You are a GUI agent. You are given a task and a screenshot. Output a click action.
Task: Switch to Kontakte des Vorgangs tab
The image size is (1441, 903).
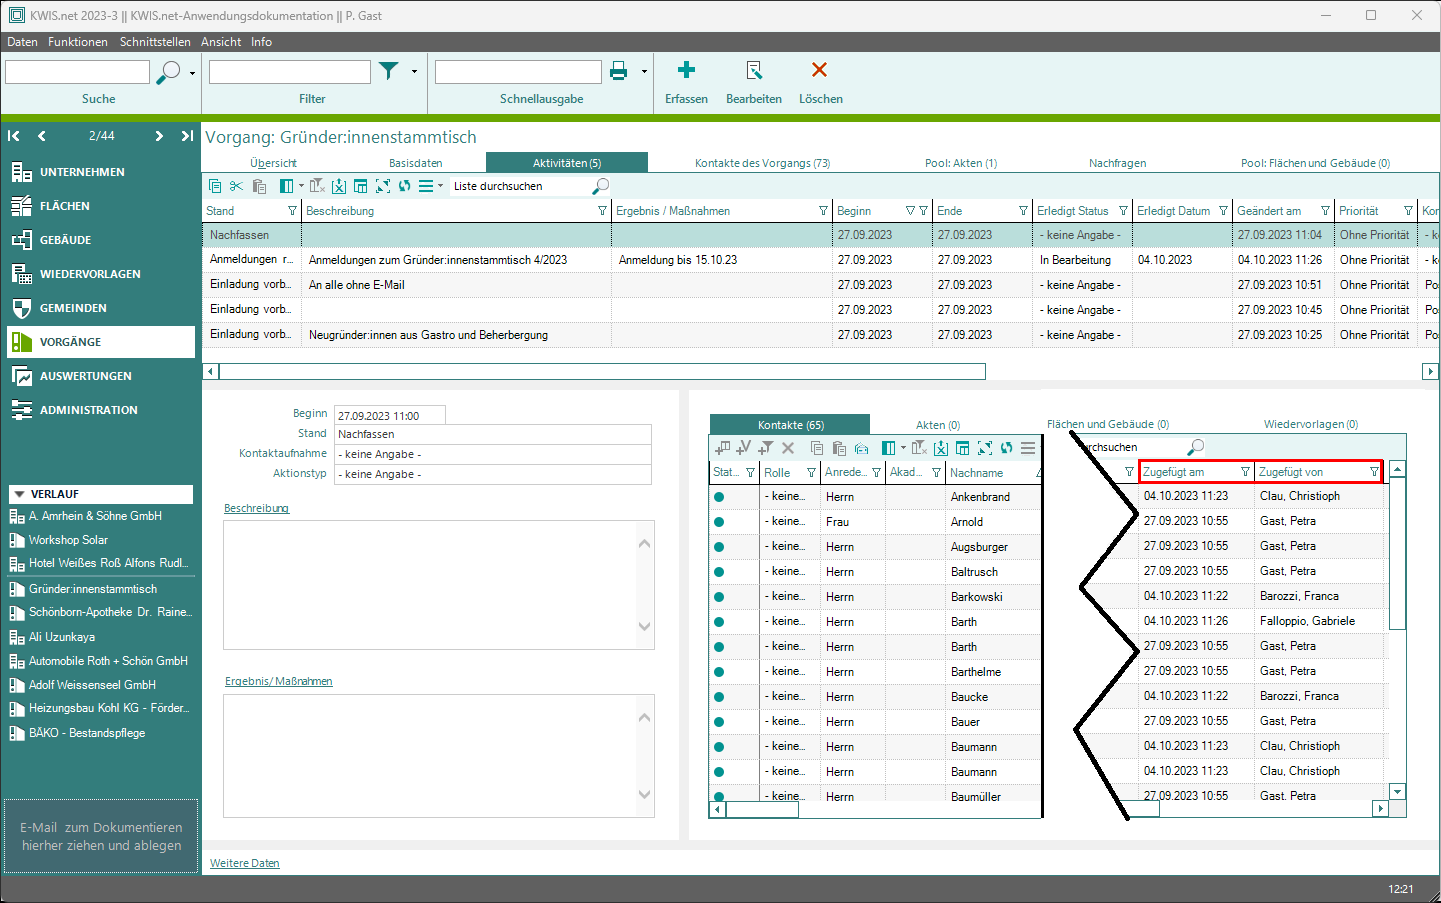(x=763, y=163)
